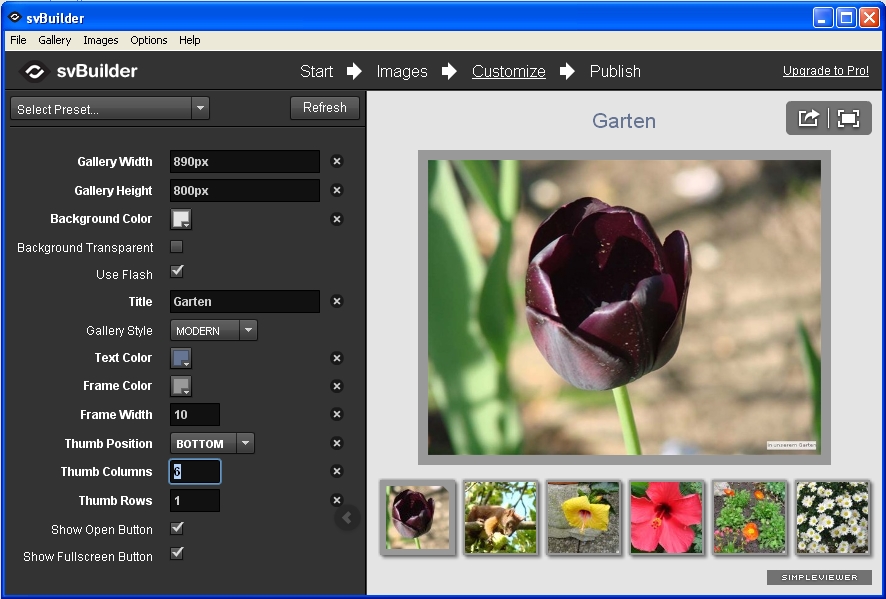Select the red hibiscus thumbnail
Screen dimensions: 886x599
pos(667,517)
